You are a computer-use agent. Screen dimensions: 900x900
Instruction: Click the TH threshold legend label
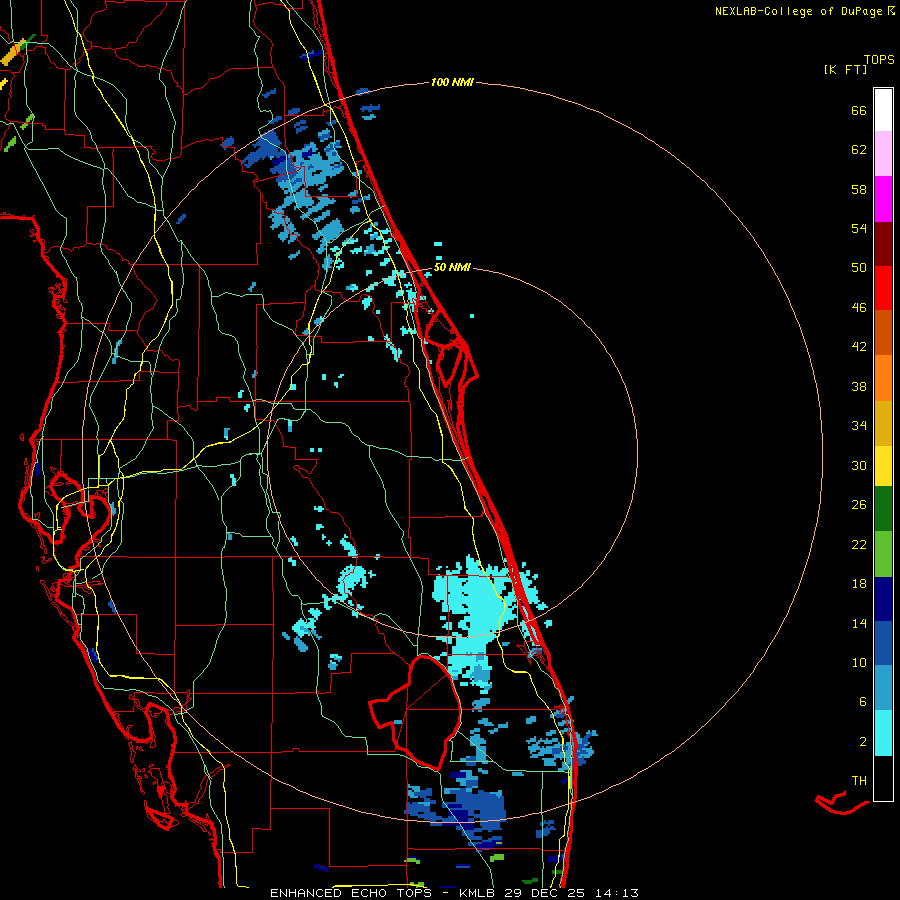coord(859,781)
